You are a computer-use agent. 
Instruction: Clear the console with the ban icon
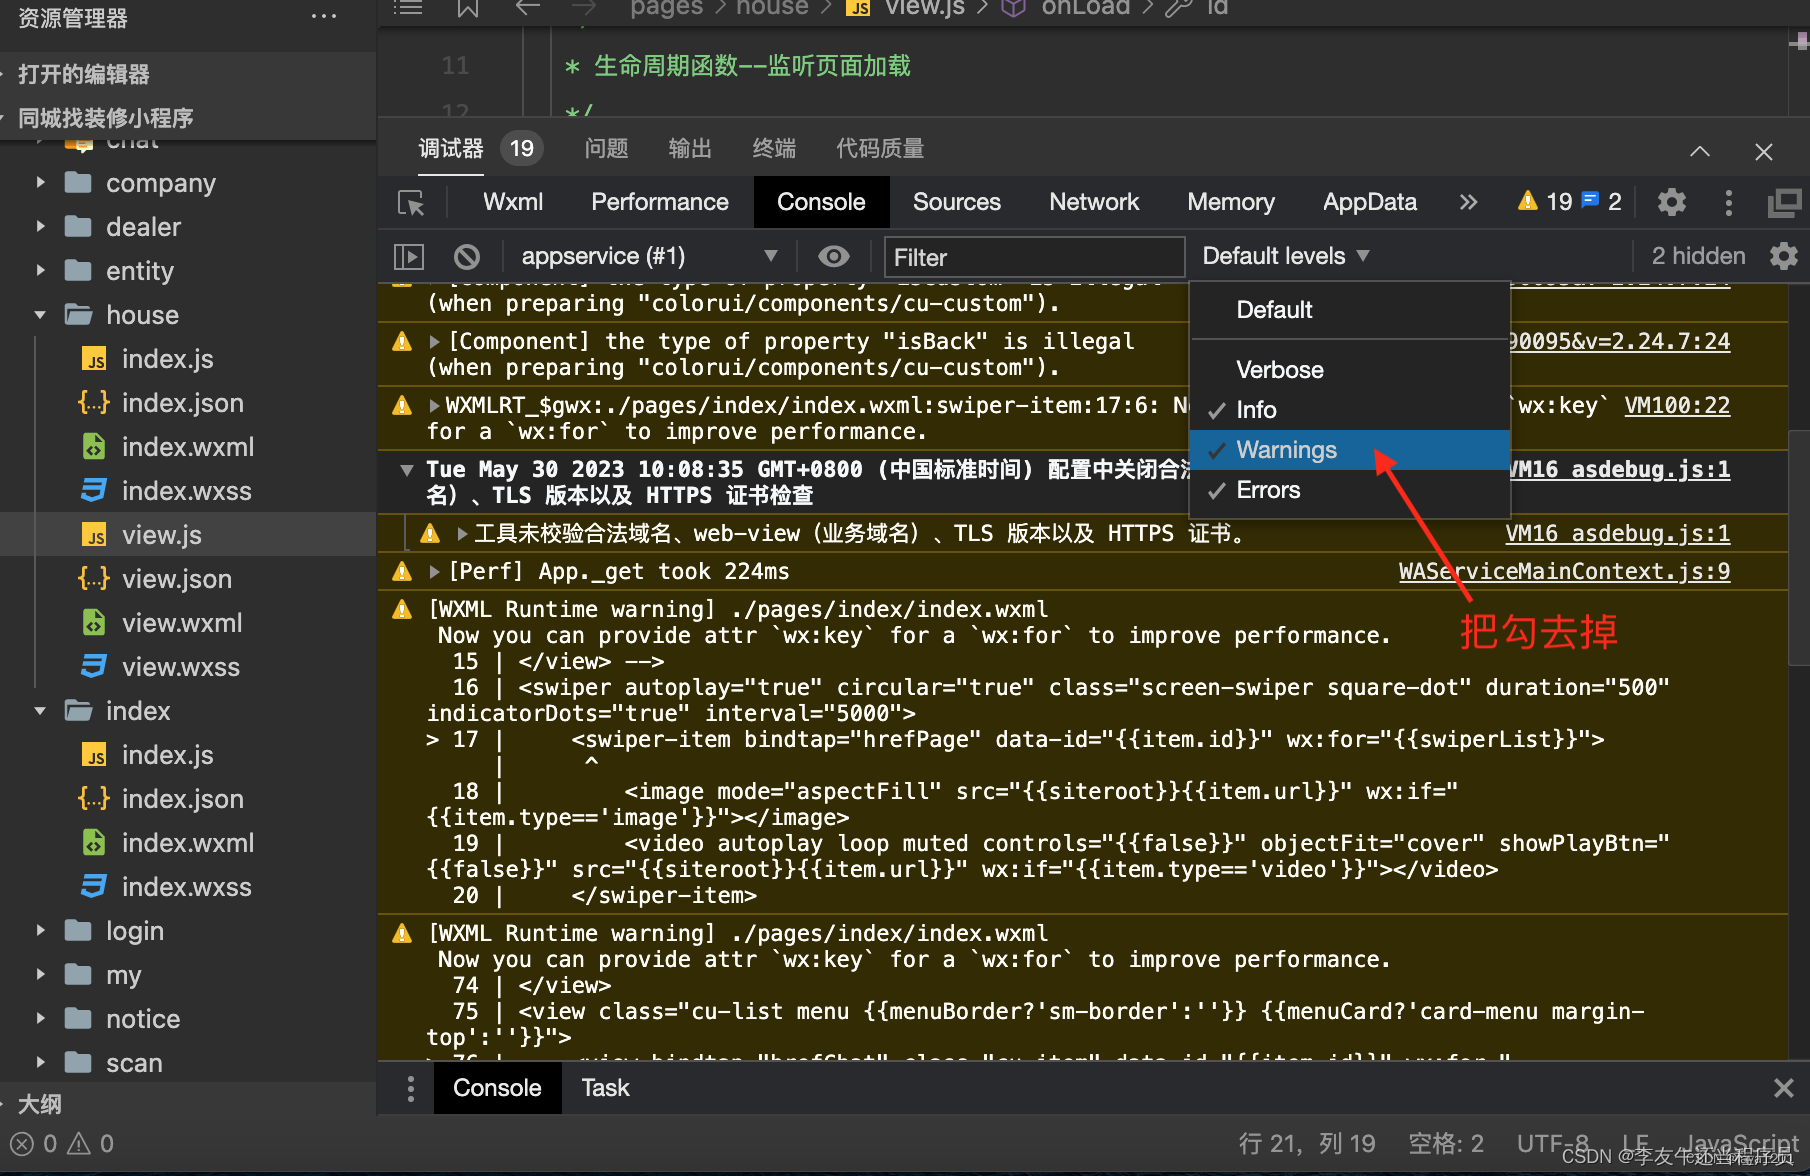pyautogui.click(x=466, y=257)
